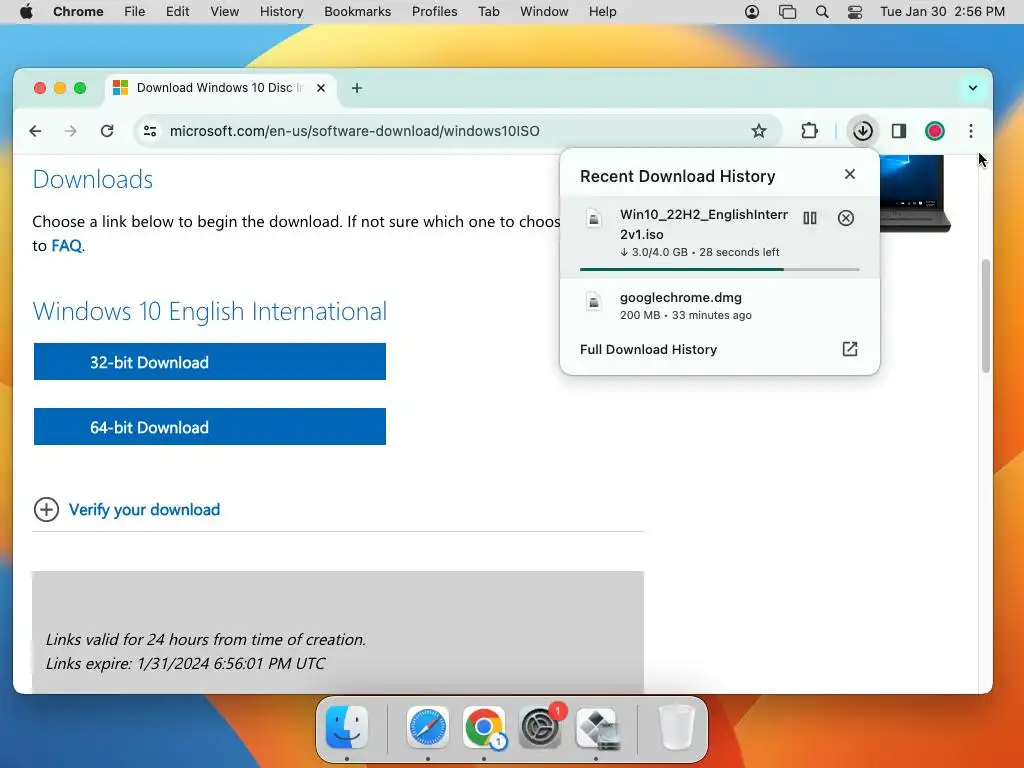Image resolution: width=1024 pixels, height=768 pixels.
Task: Open a new tab with plus button
Action: (x=357, y=88)
